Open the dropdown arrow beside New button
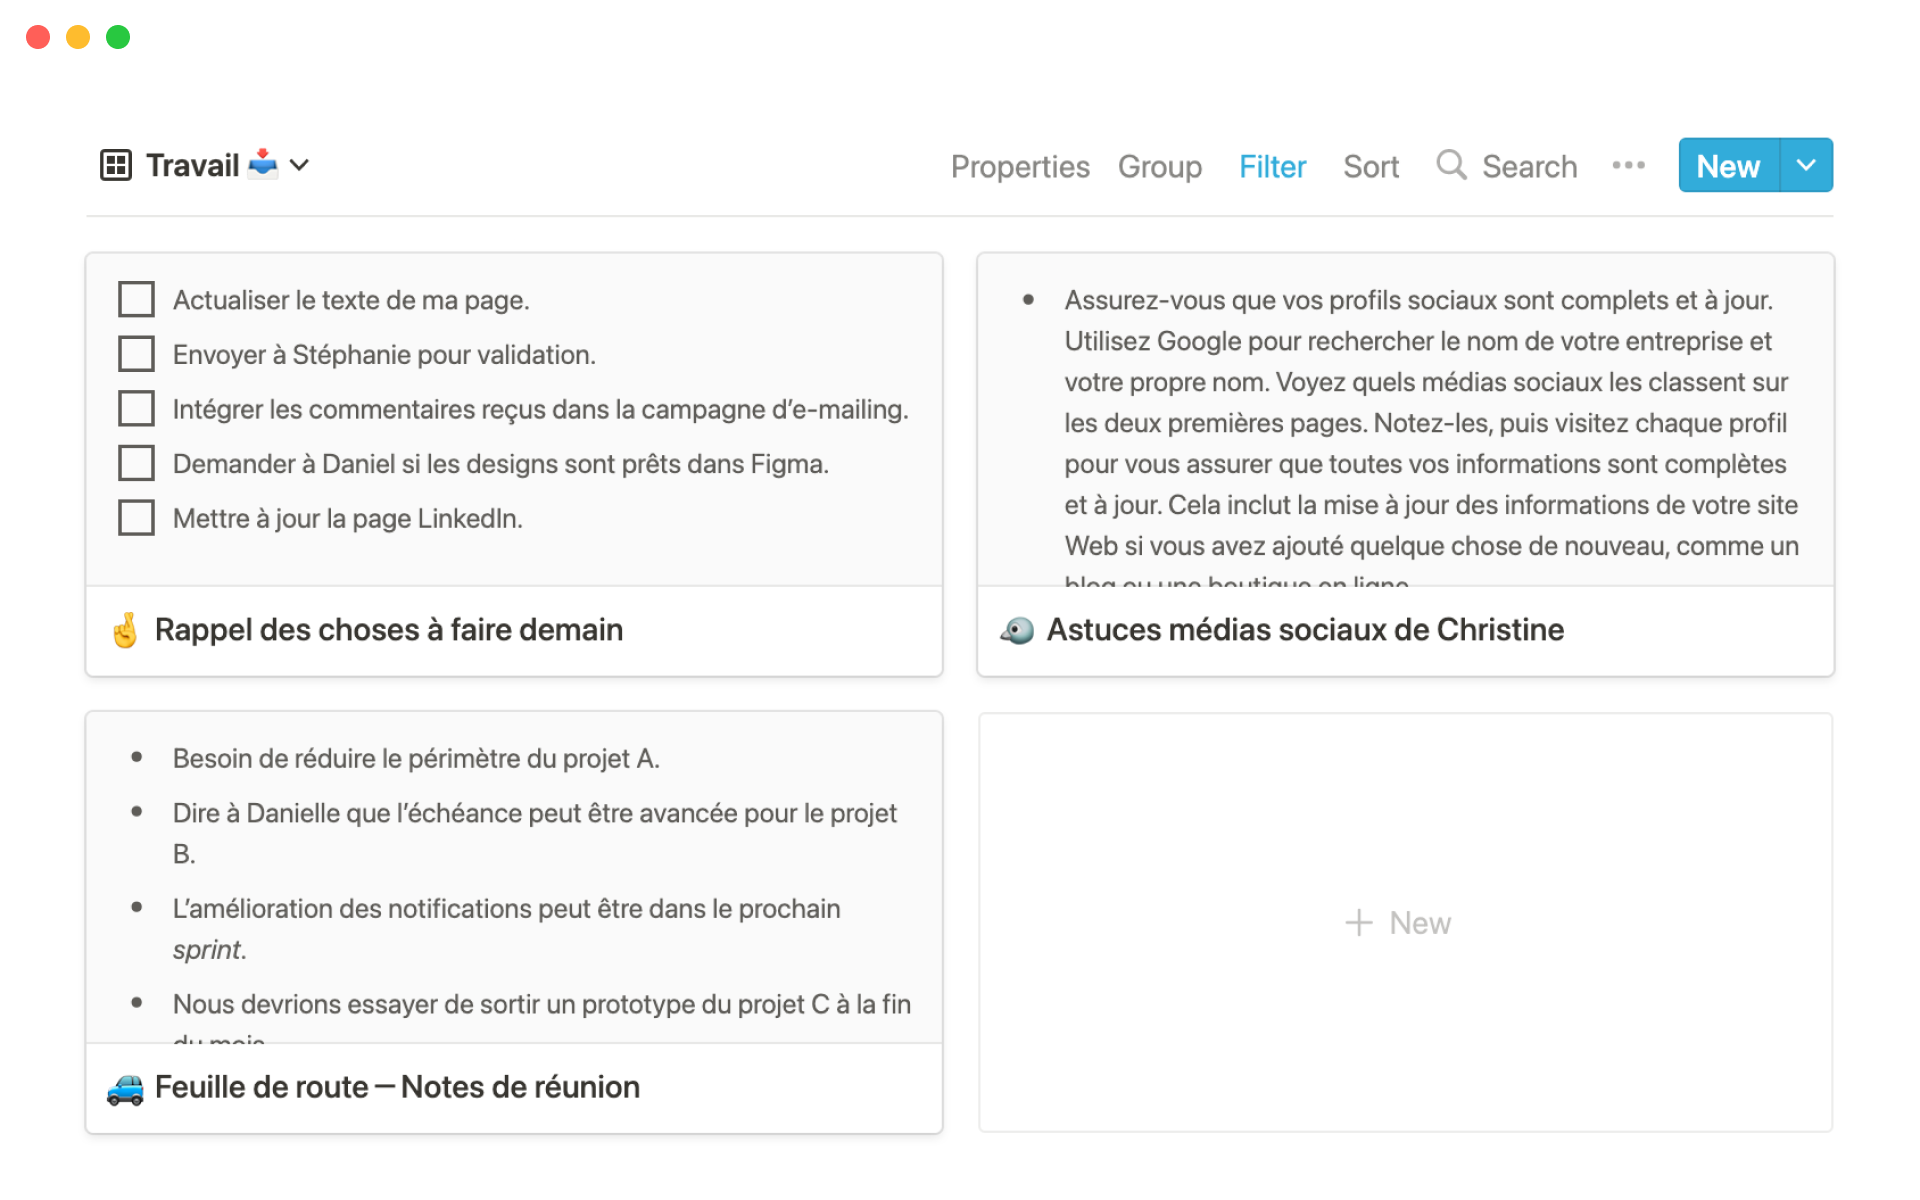The height and width of the screenshot is (1200, 1920). (1806, 165)
